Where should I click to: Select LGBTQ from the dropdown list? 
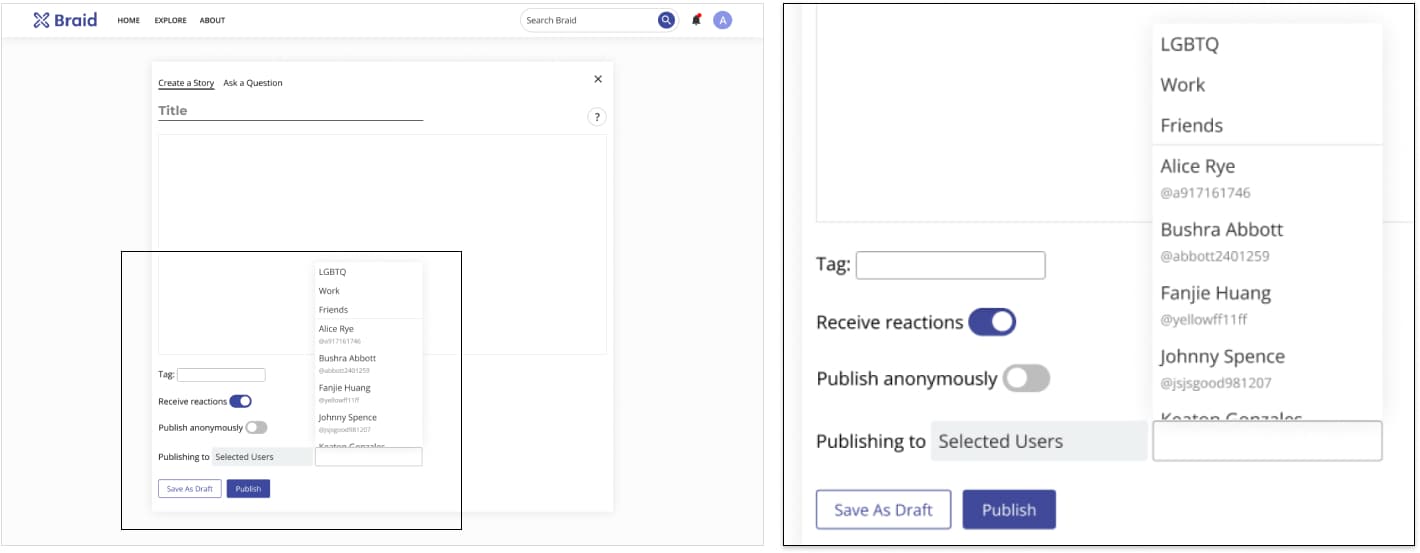[333, 272]
